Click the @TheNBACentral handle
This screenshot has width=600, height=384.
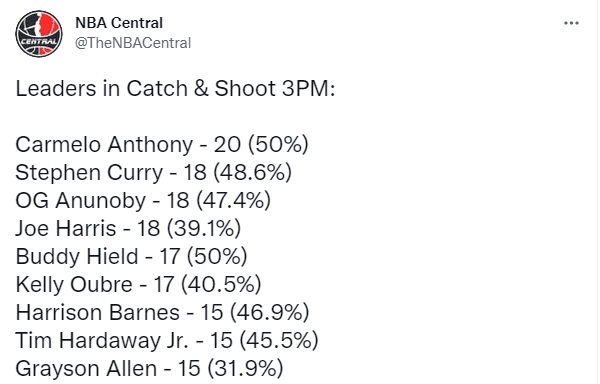(x=133, y=43)
